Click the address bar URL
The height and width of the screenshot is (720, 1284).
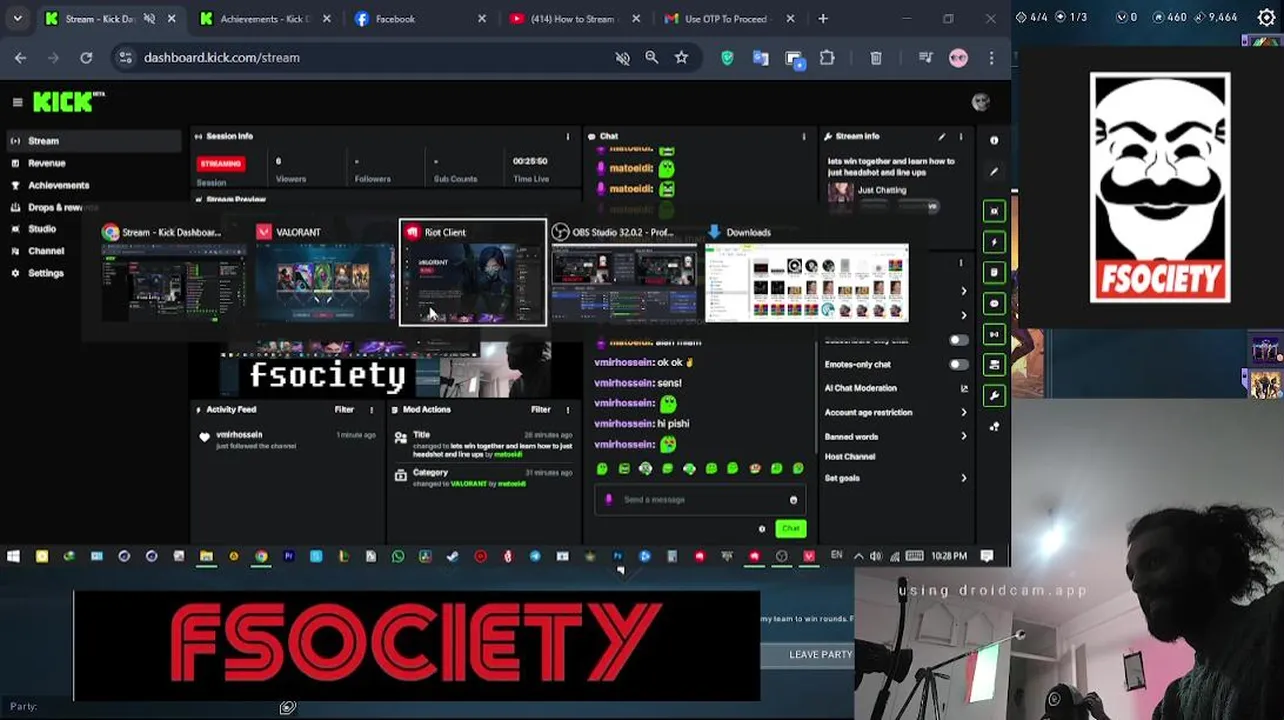tap(221, 58)
